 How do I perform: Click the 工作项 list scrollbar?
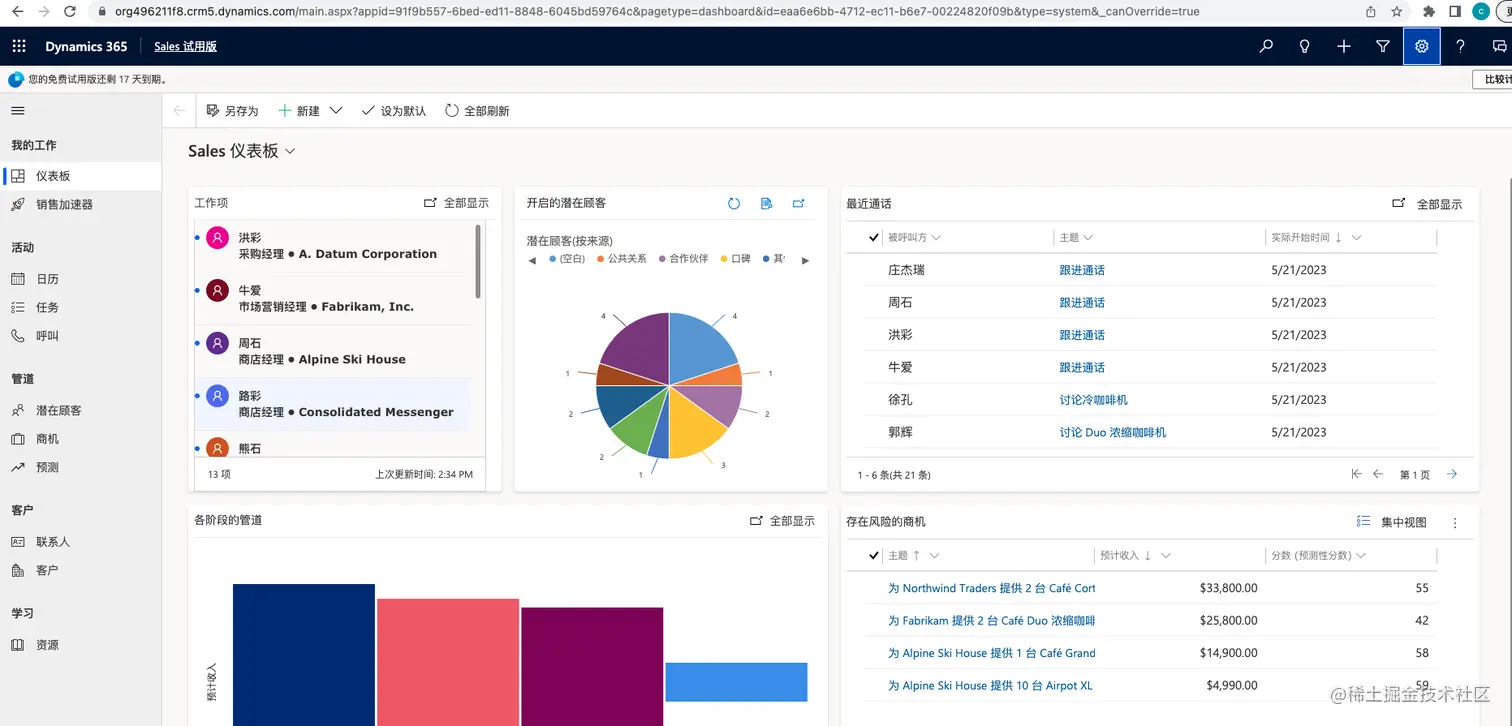click(478, 261)
